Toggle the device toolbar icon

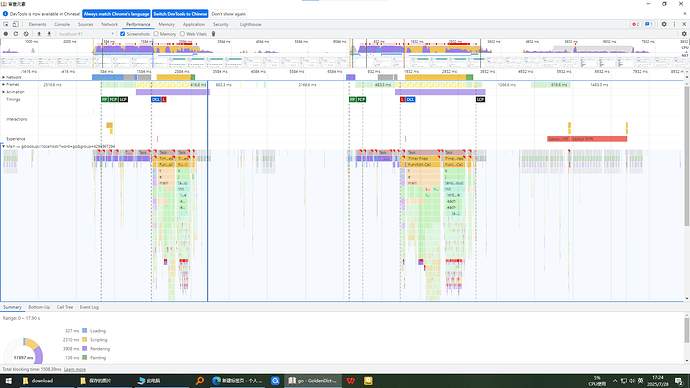click(15, 24)
